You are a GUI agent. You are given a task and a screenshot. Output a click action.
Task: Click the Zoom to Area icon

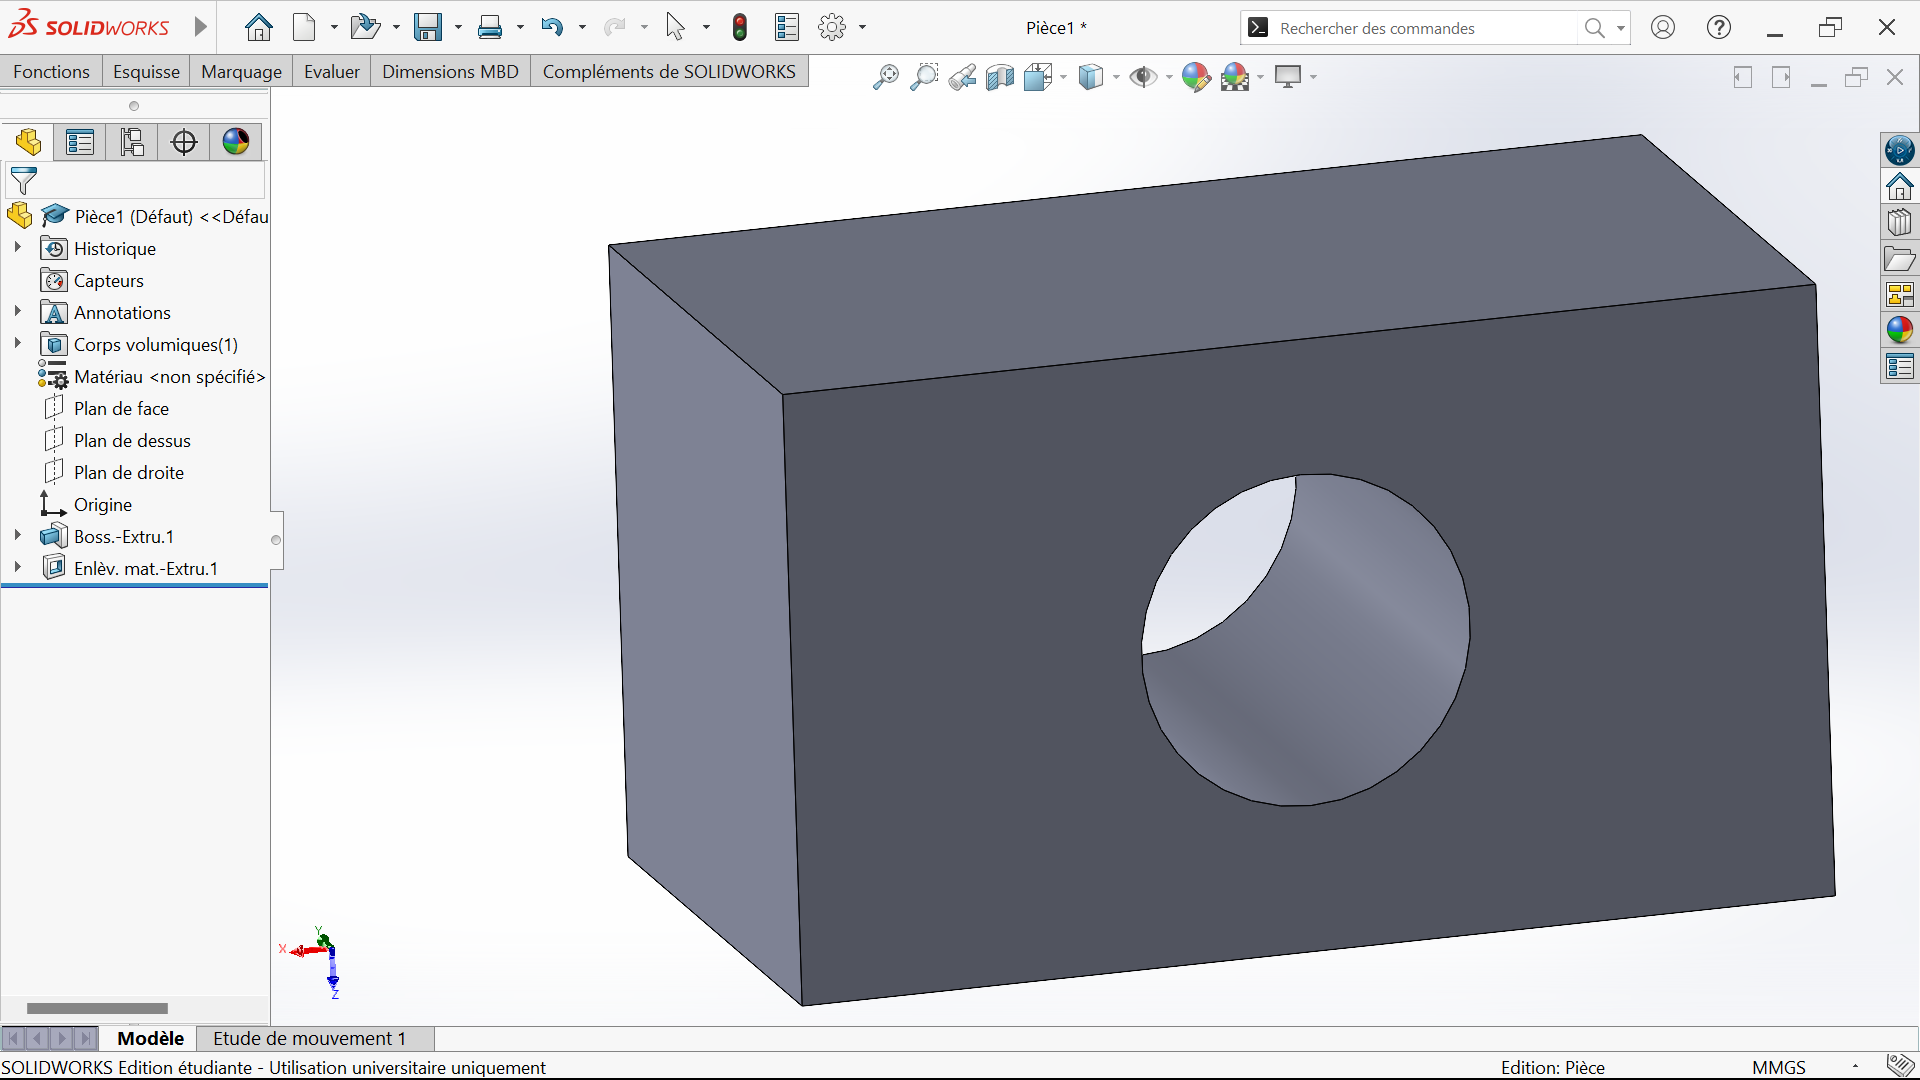click(924, 77)
